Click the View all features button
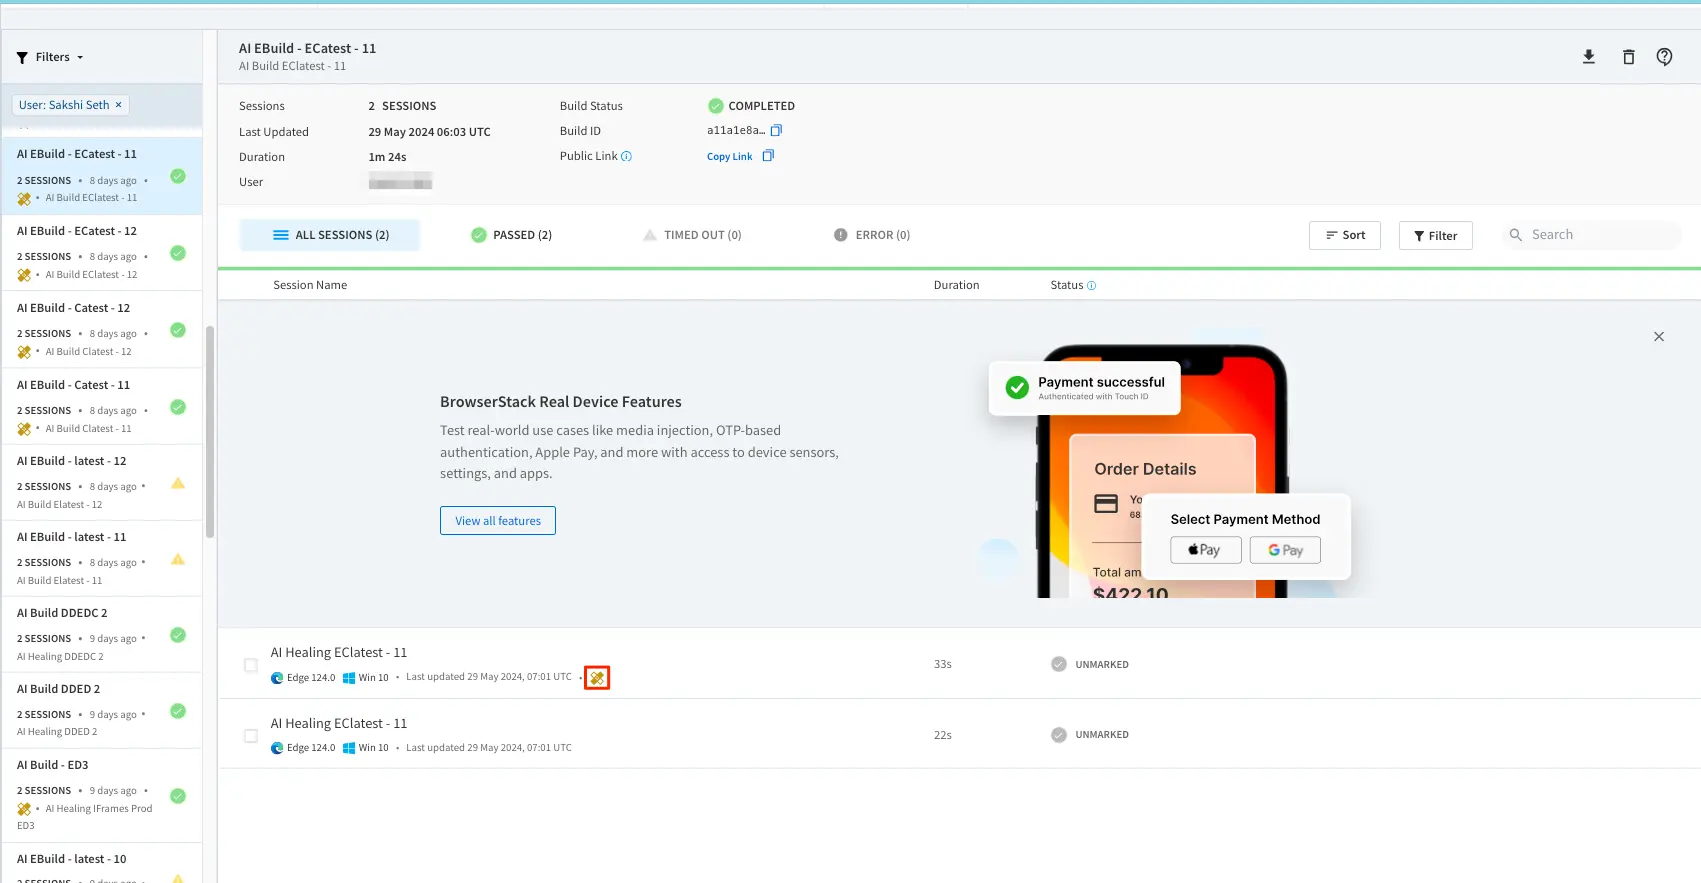Image resolution: width=1701 pixels, height=883 pixels. click(x=497, y=521)
